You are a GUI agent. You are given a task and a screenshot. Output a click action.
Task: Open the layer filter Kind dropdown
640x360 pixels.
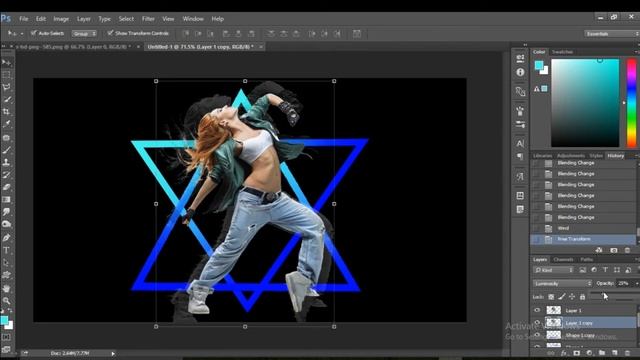tap(553, 270)
